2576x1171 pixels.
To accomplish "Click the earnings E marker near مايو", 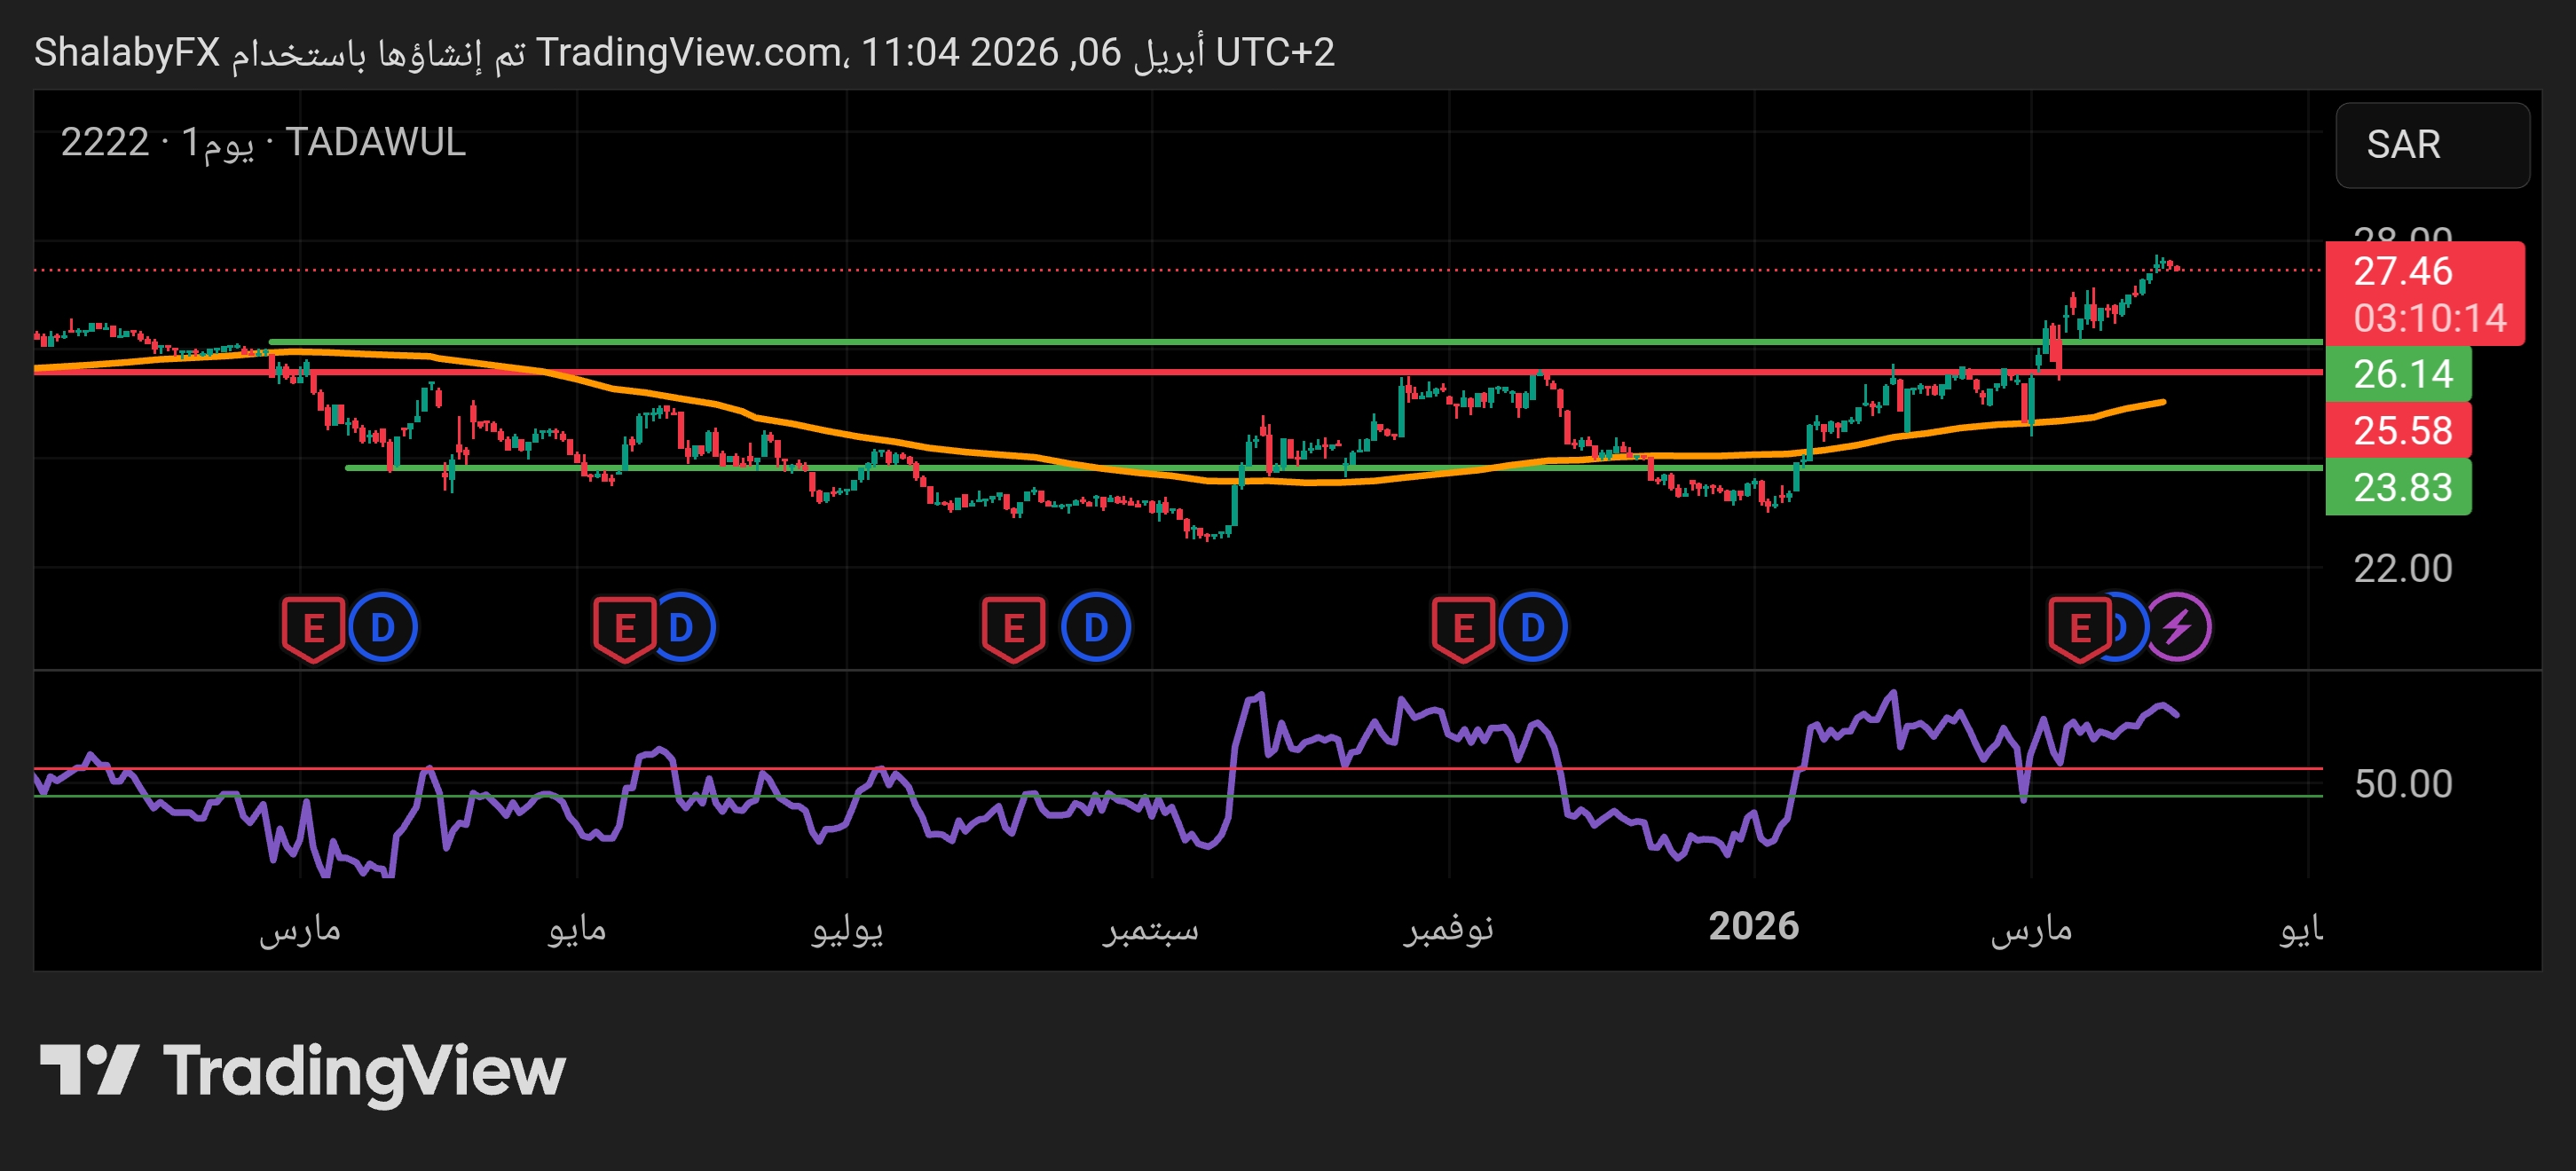I will click(624, 628).
